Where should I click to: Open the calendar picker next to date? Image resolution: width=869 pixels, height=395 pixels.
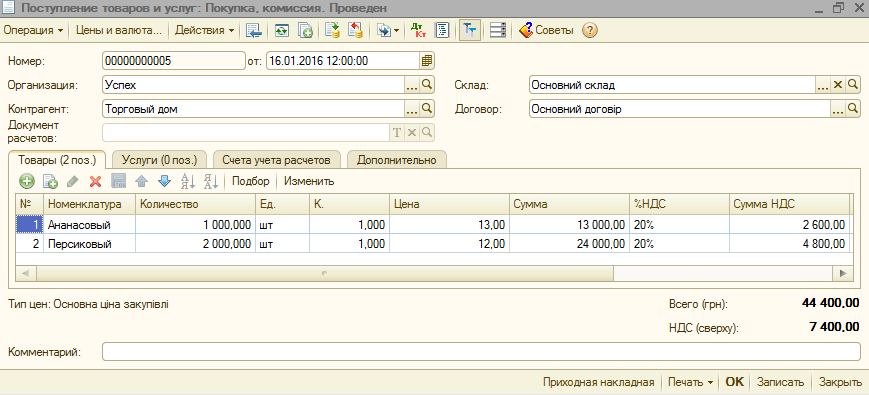pyautogui.click(x=427, y=60)
